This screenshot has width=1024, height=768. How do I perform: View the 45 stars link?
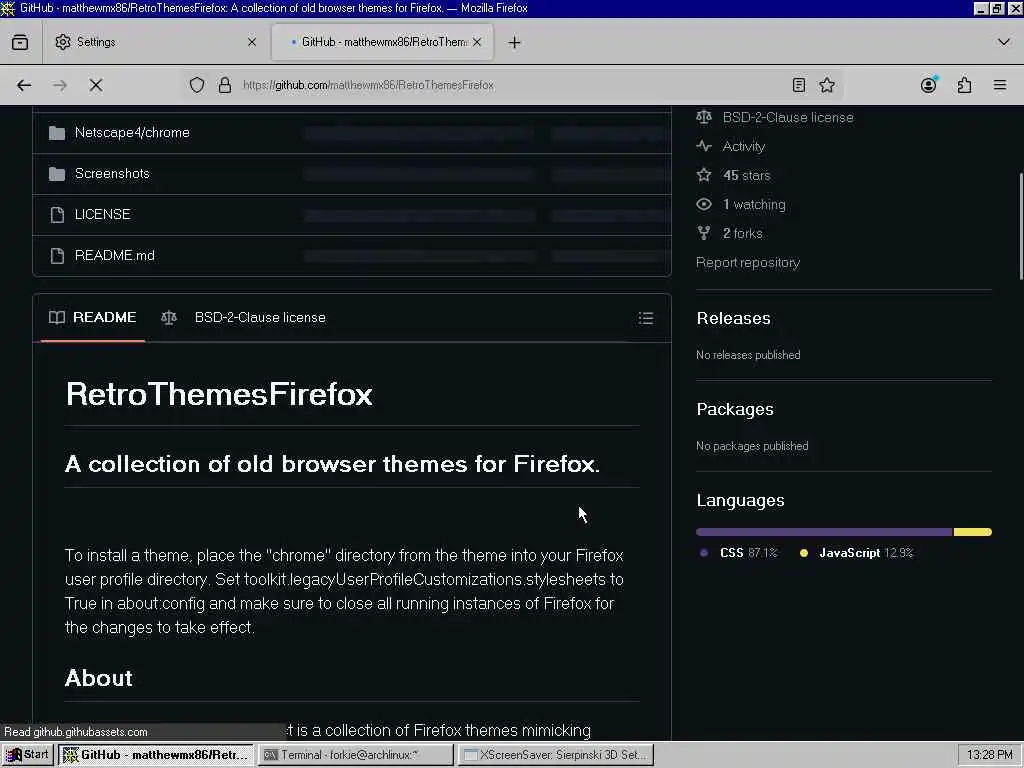pyautogui.click(x=746, y=176)
